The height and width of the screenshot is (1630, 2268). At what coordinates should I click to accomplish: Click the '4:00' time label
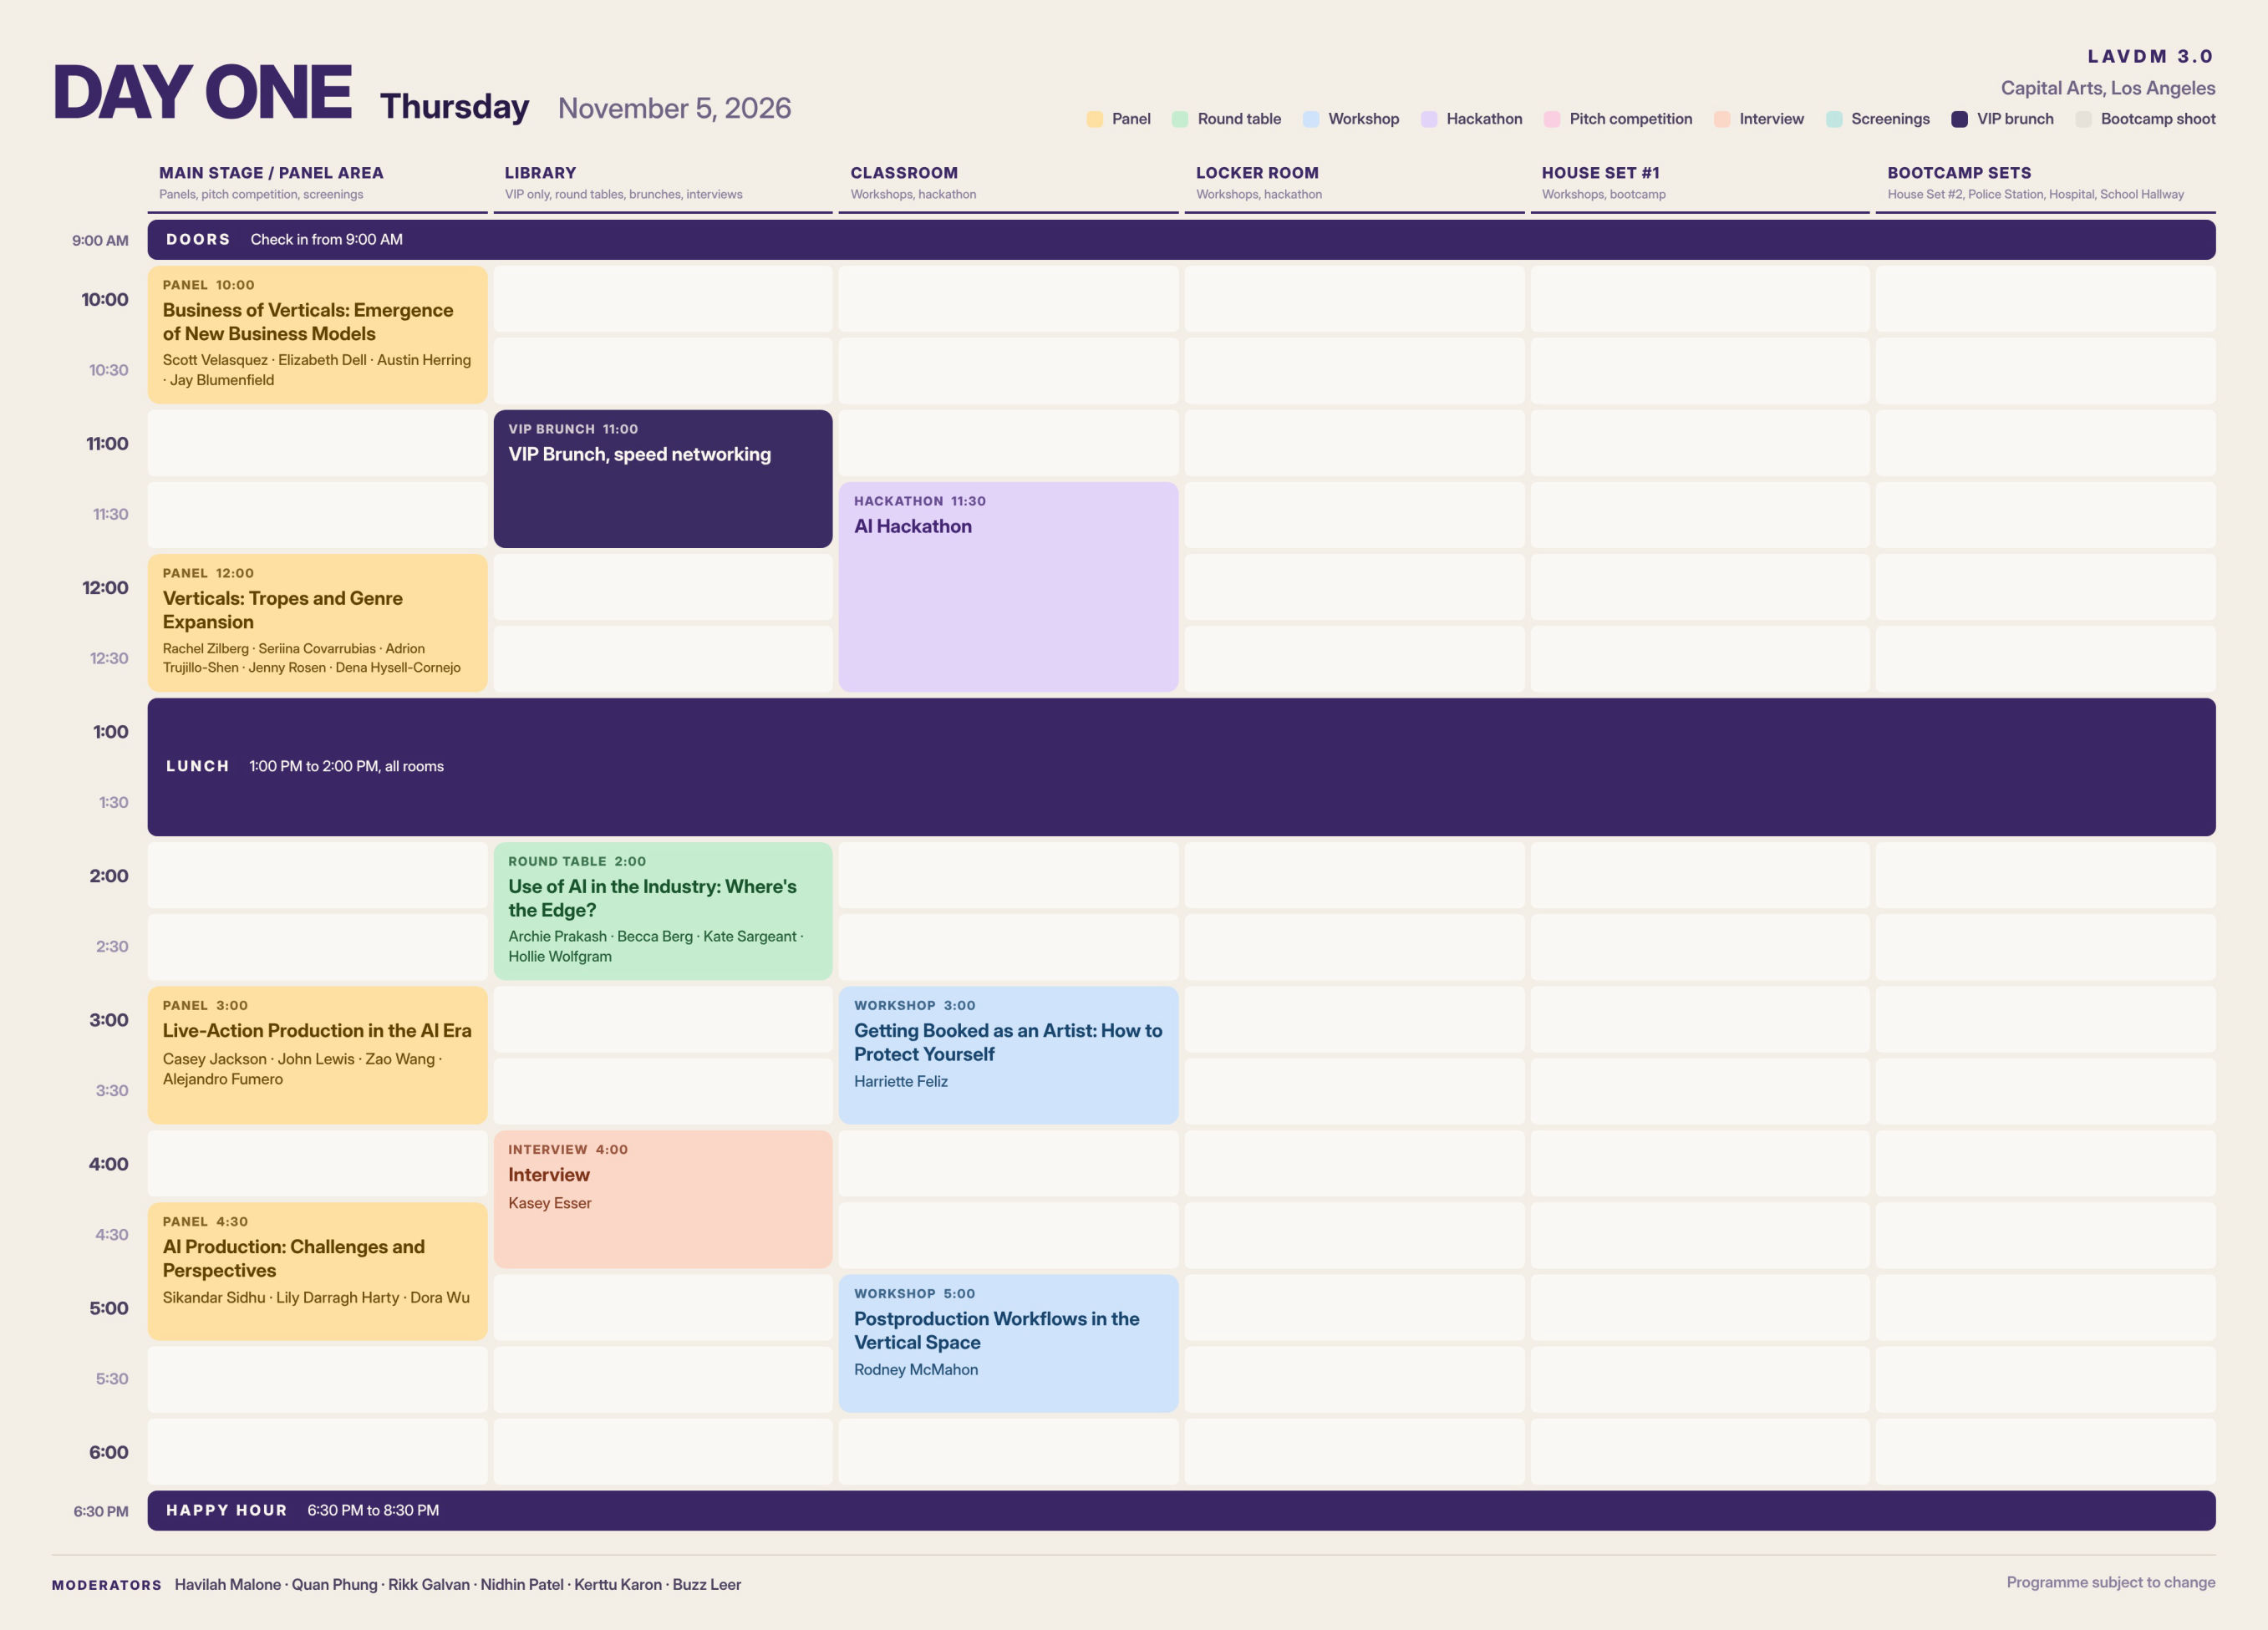(x=108, y=1164)
